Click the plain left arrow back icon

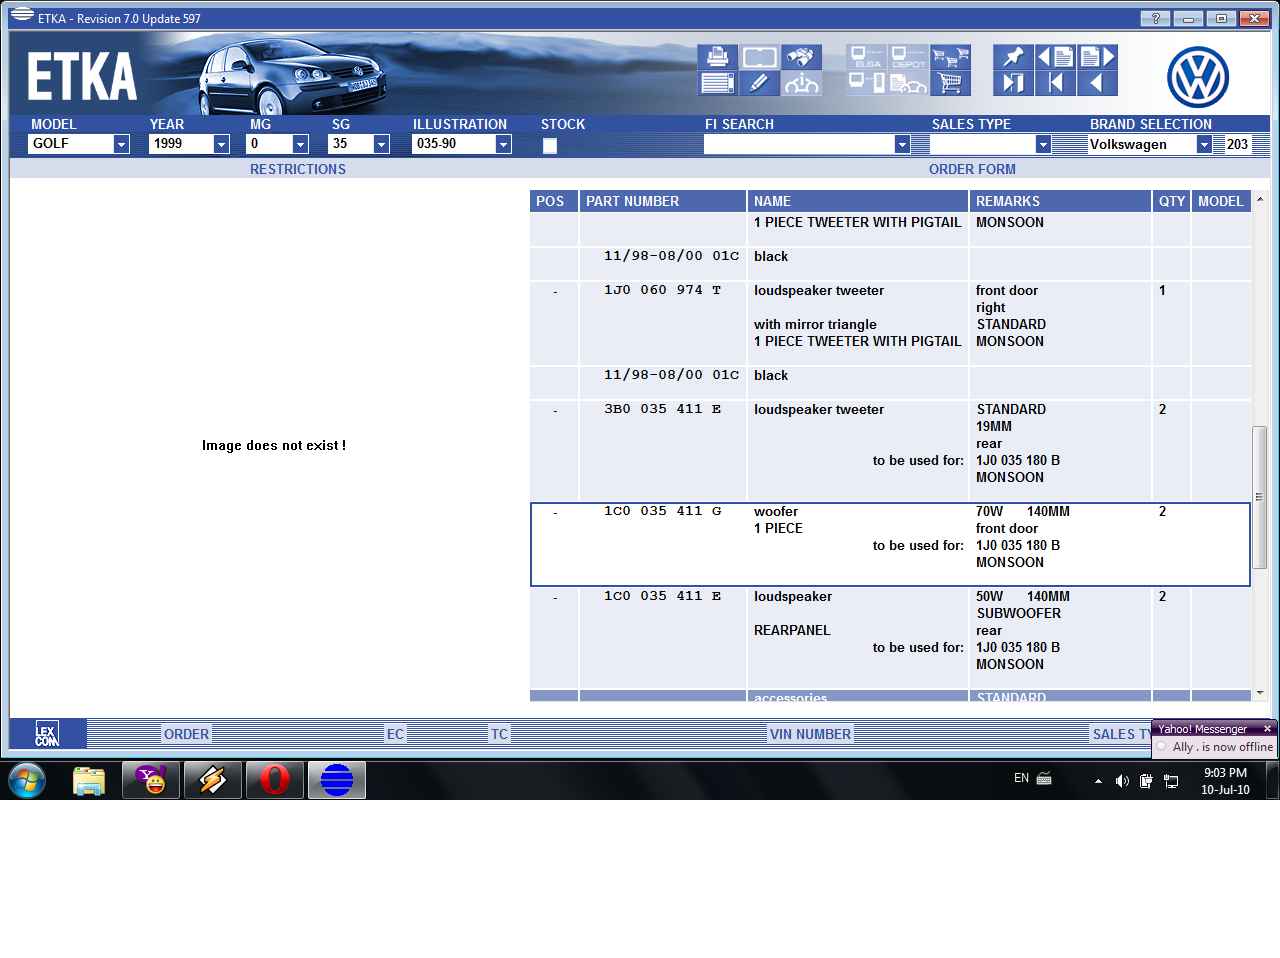[1097, 83]
